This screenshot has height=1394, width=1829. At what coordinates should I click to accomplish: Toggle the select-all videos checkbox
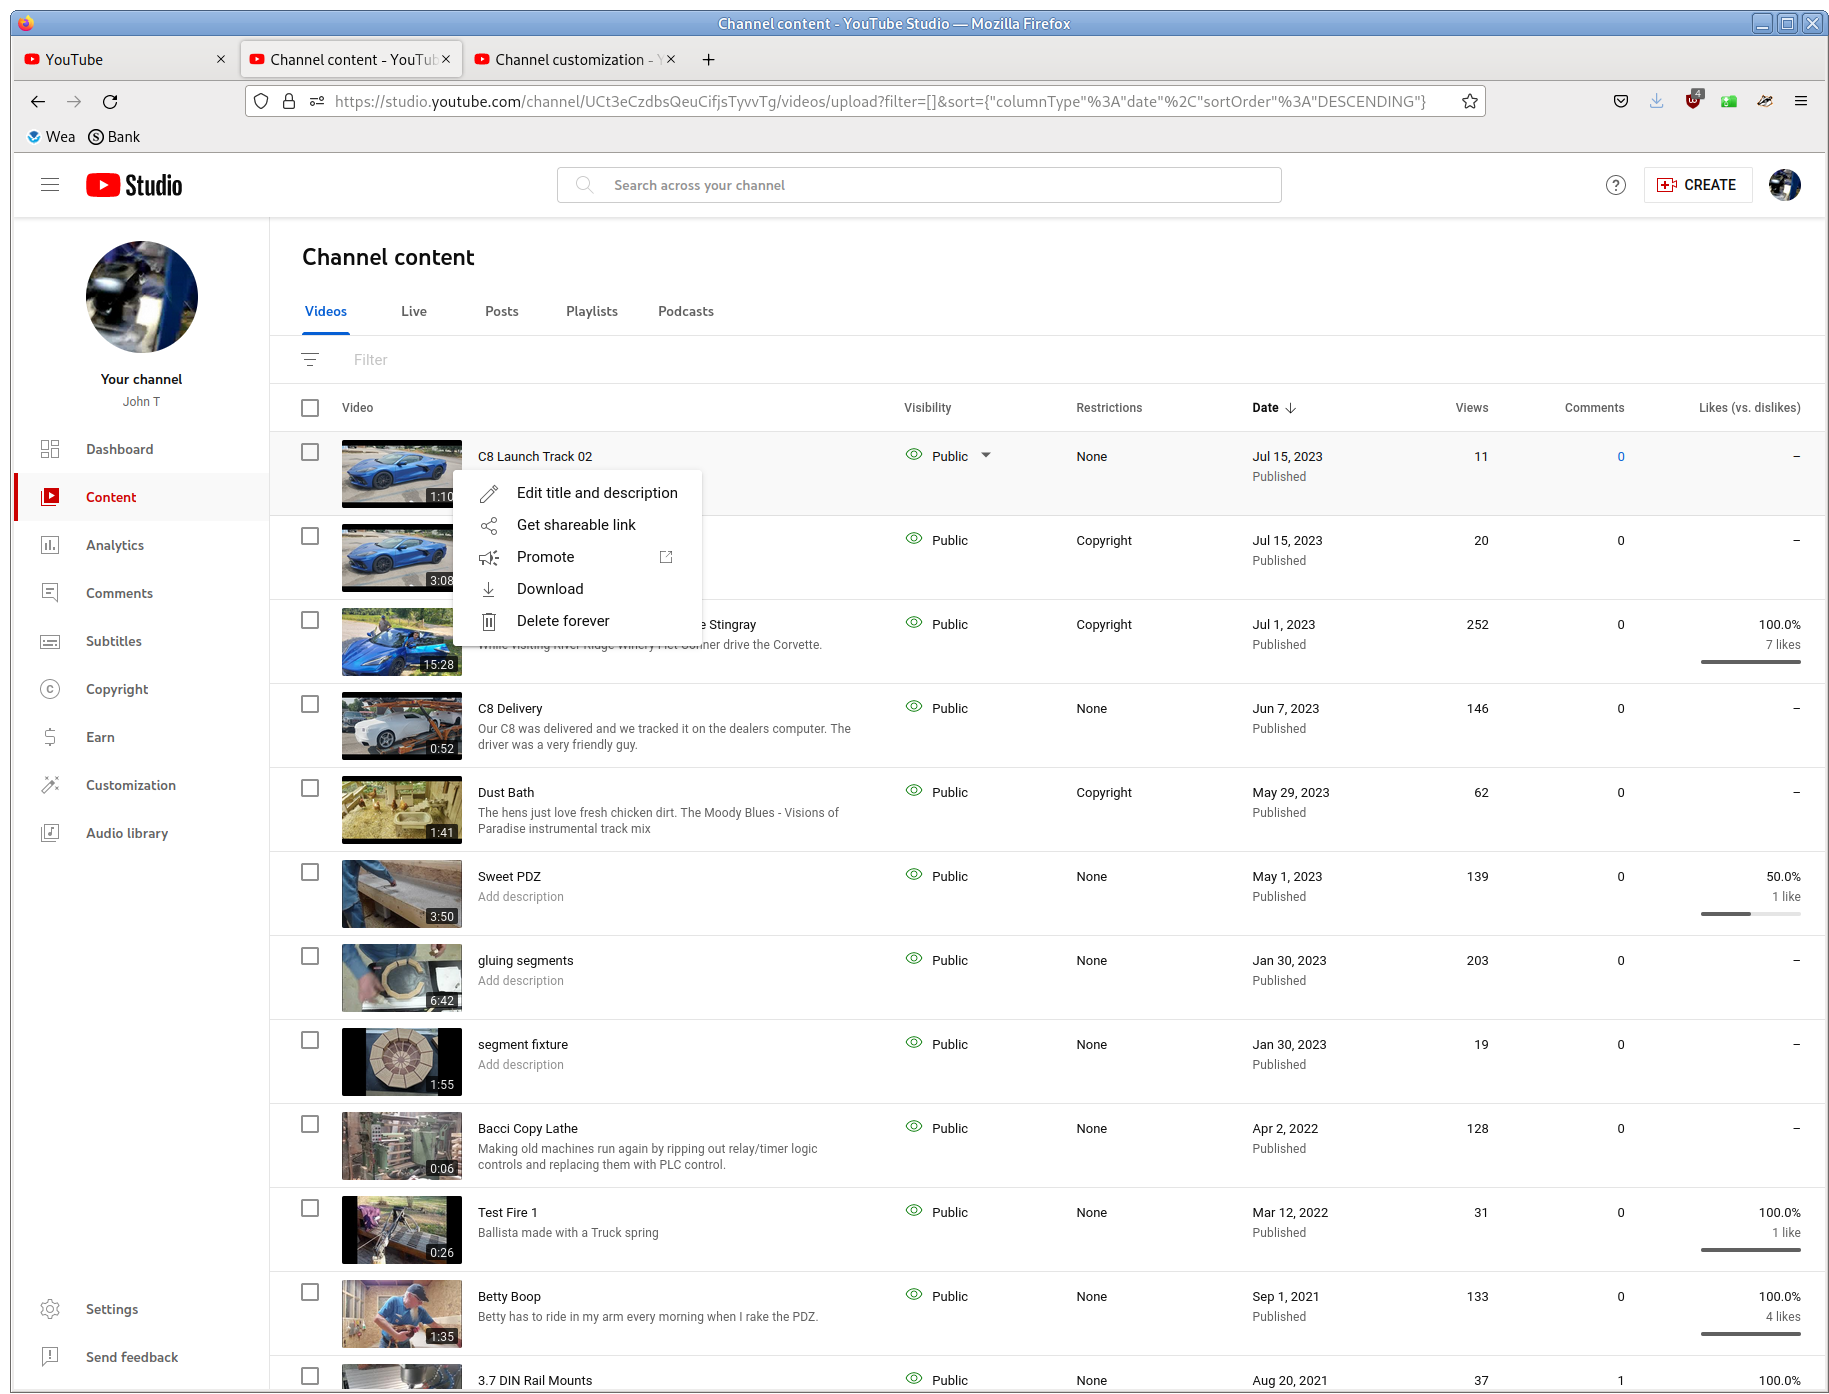(x=310, y=408)
